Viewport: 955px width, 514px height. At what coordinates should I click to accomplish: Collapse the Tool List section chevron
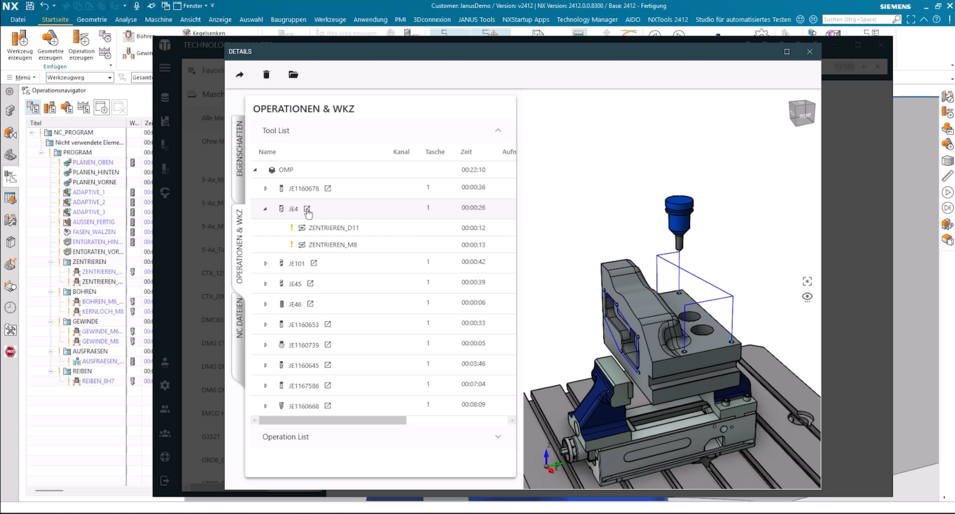(x=498, y=130)
